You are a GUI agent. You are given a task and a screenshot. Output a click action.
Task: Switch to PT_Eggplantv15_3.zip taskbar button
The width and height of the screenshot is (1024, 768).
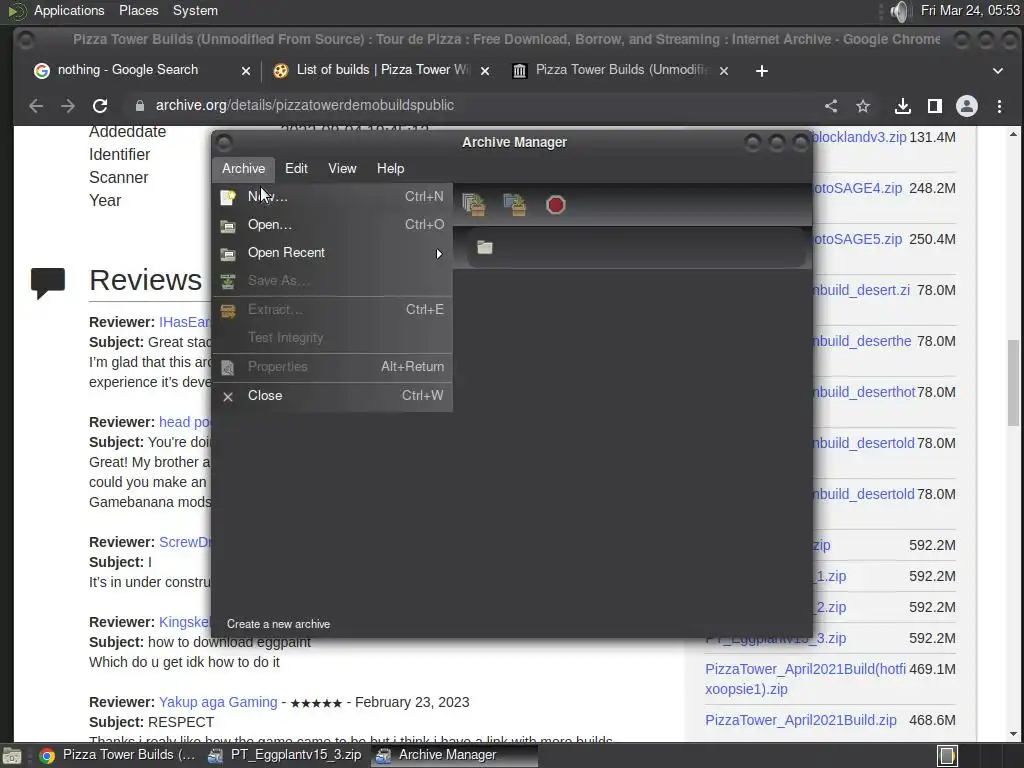coord(285,755)
